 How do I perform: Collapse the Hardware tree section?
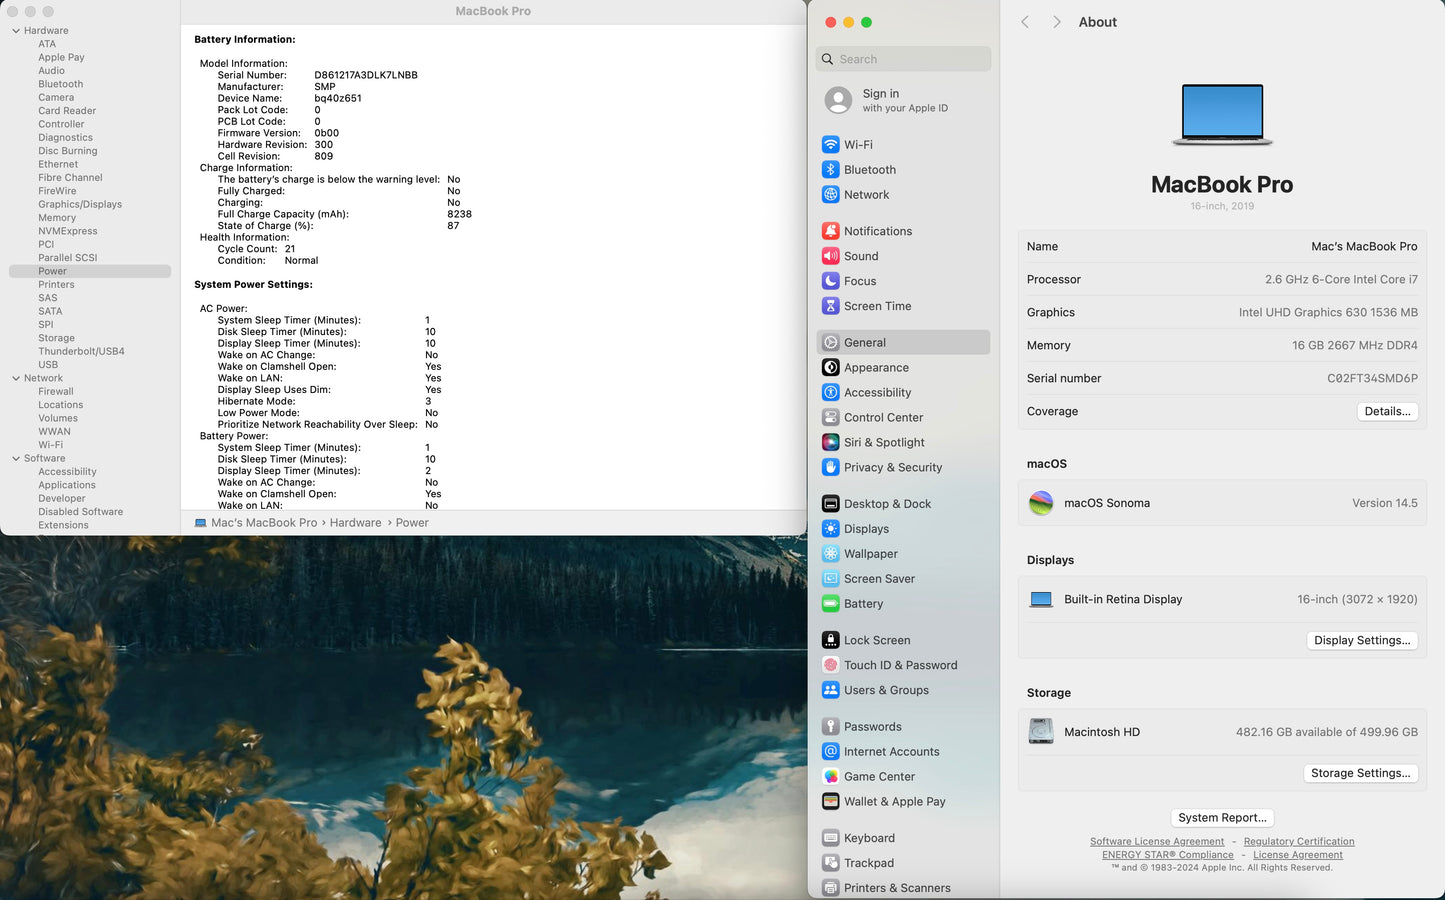point(16,31)
